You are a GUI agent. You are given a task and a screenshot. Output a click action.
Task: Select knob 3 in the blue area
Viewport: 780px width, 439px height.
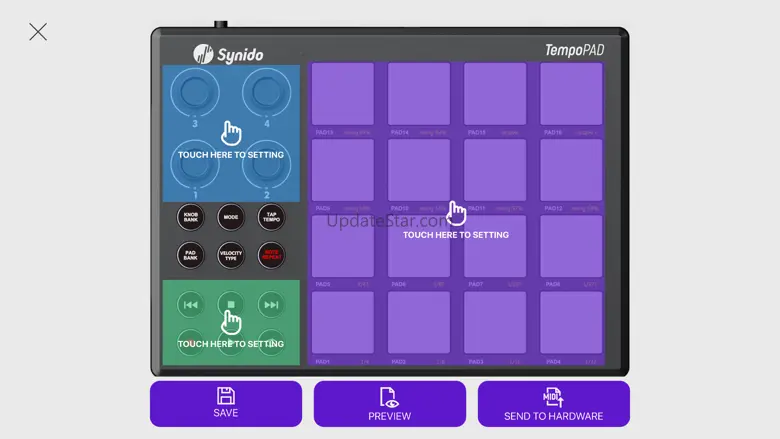pos(195,92)
